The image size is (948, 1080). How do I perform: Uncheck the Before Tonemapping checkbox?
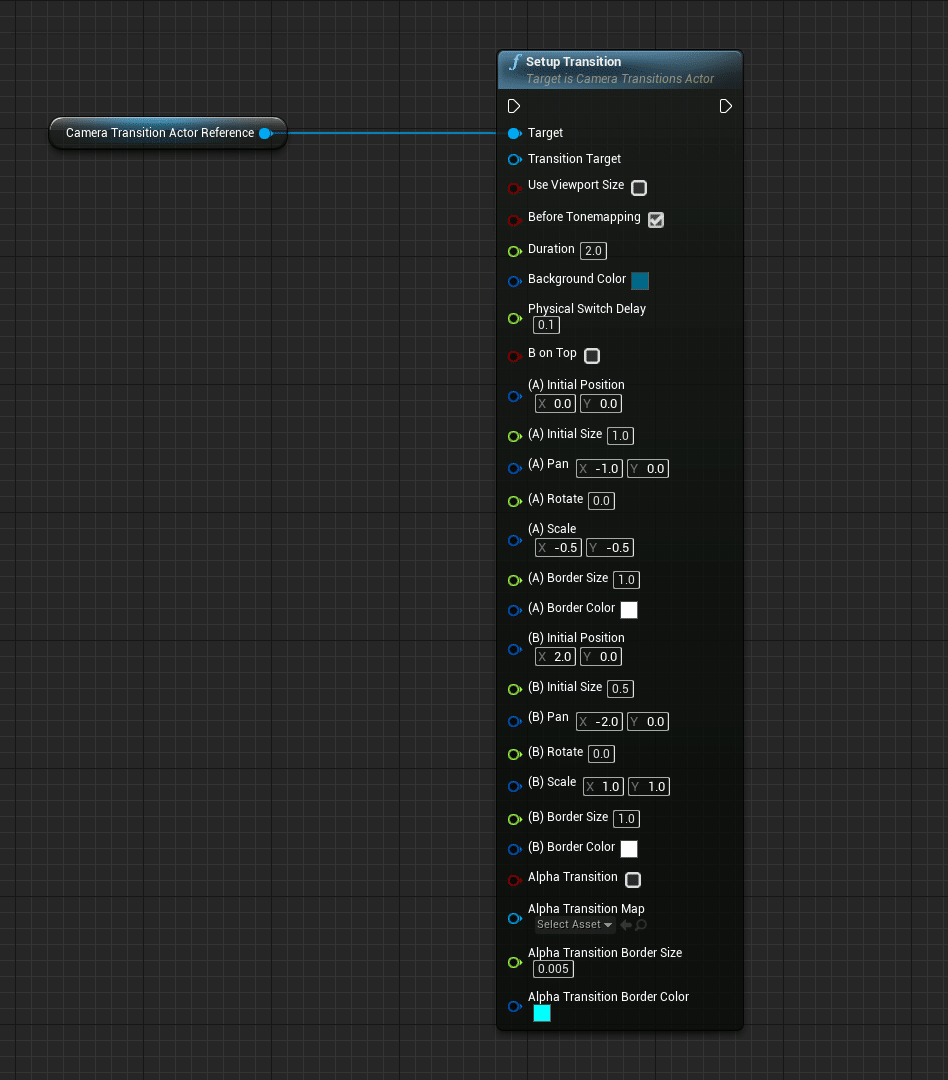pos(656,220)
